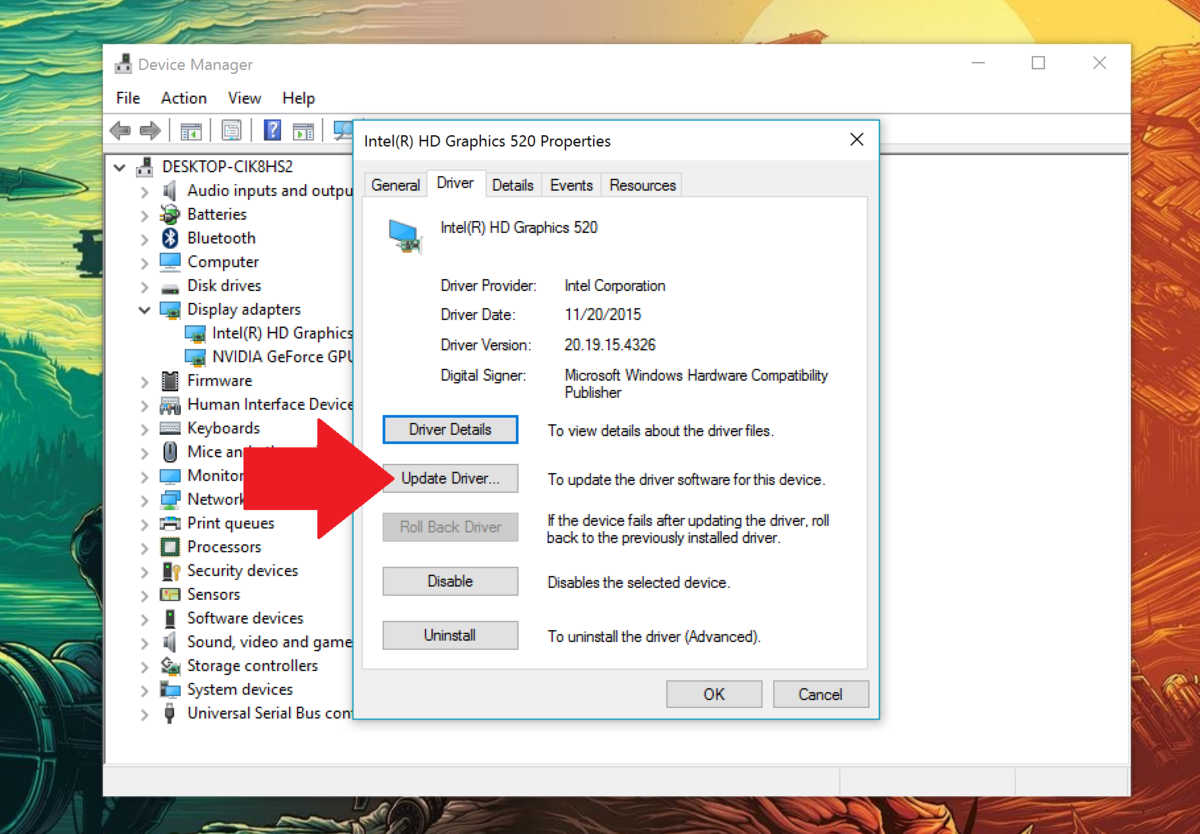This screenshot has width=1200, height=834.
Task: Click the Scan for hardware changes toolbar icon
Action: click(340, 130)
